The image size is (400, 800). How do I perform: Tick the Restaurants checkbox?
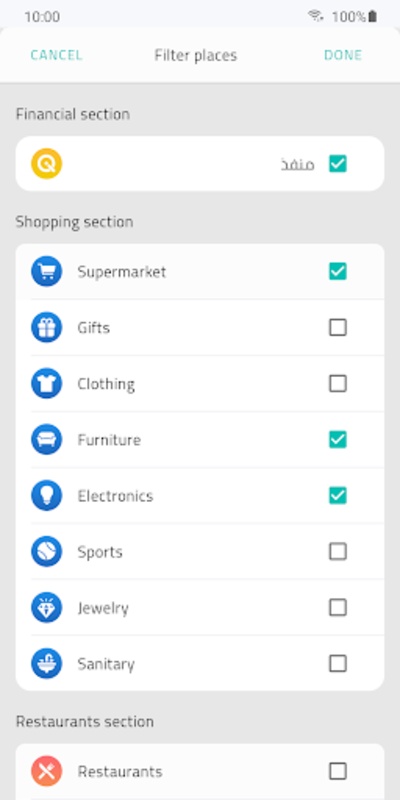338,771
